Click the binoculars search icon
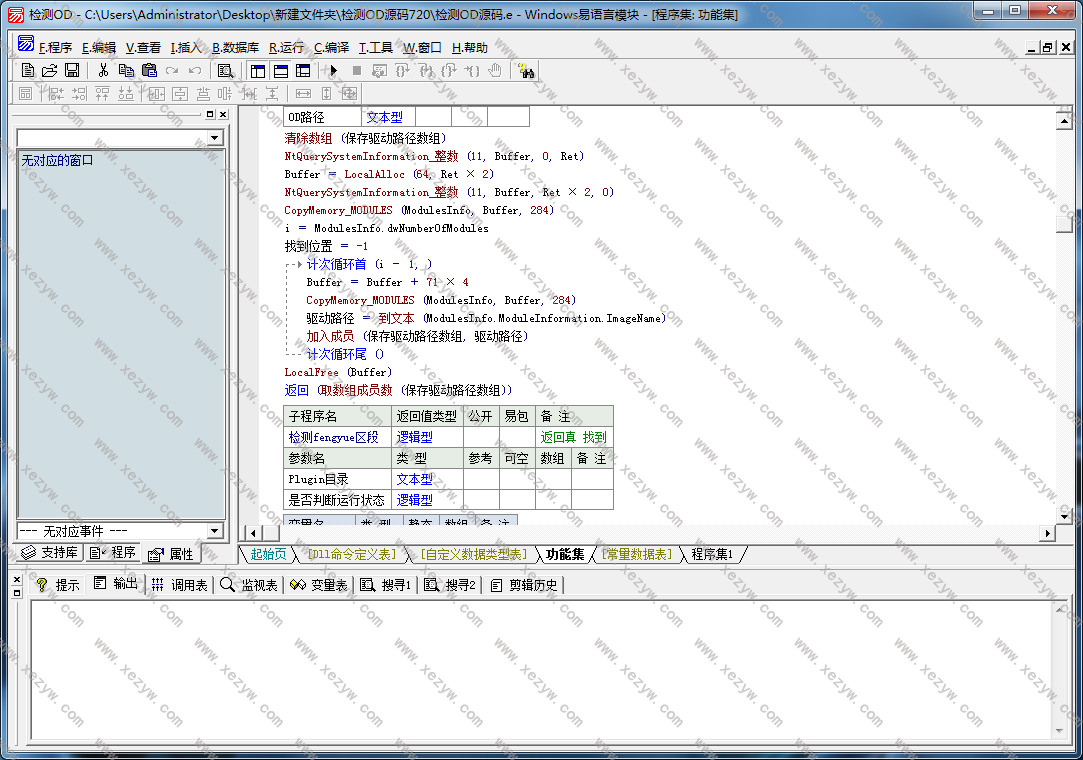Viewport: 1083px width, 760px height. click(526, 71)
